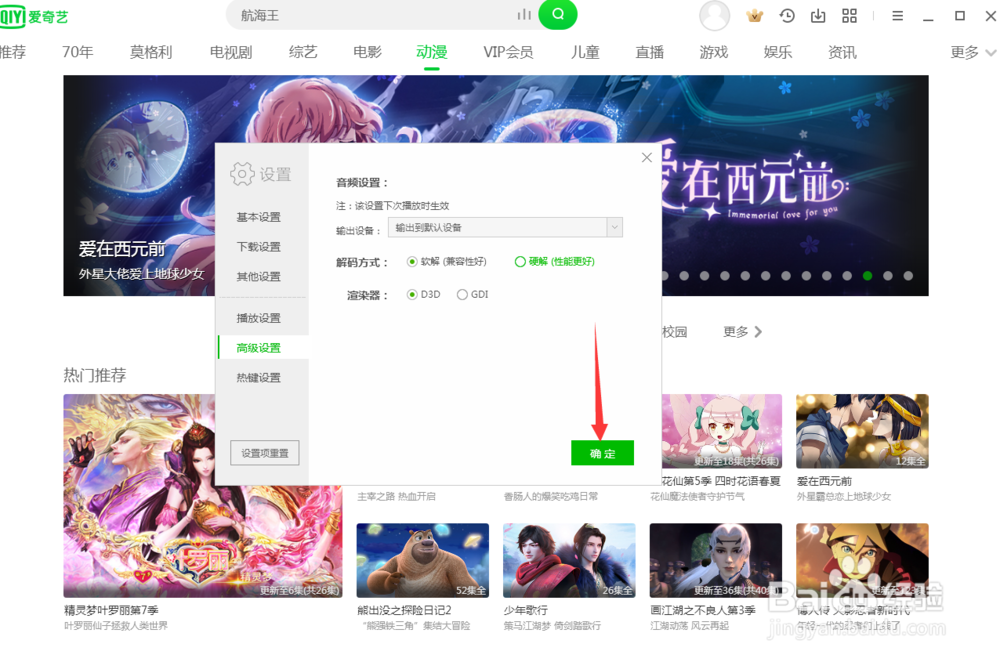Click the VIP crown icon
Screen dimensions: 1000x662
(754, 16)
